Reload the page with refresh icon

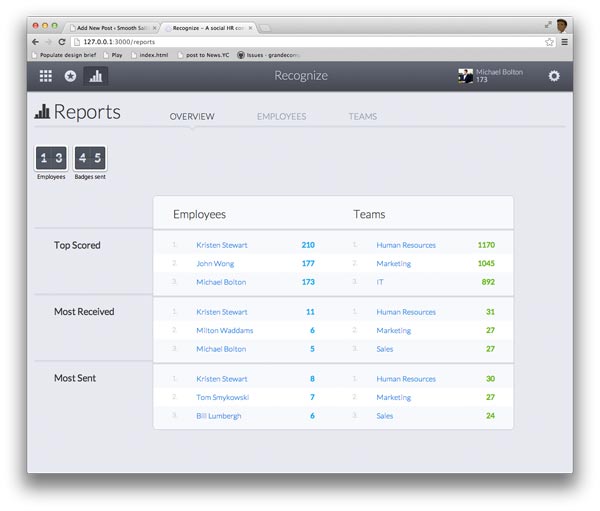[x=62, y=42]
